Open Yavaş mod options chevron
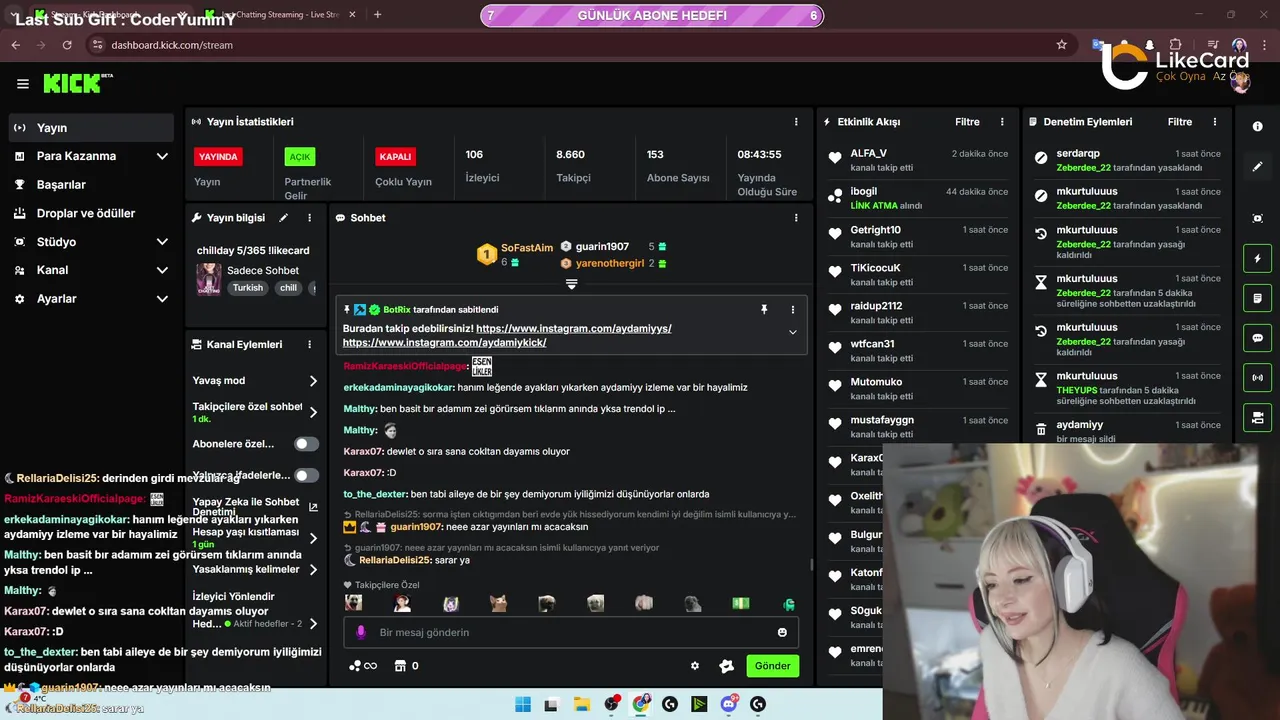Screen dimensions: 1280x720 [x=313, y=381]
